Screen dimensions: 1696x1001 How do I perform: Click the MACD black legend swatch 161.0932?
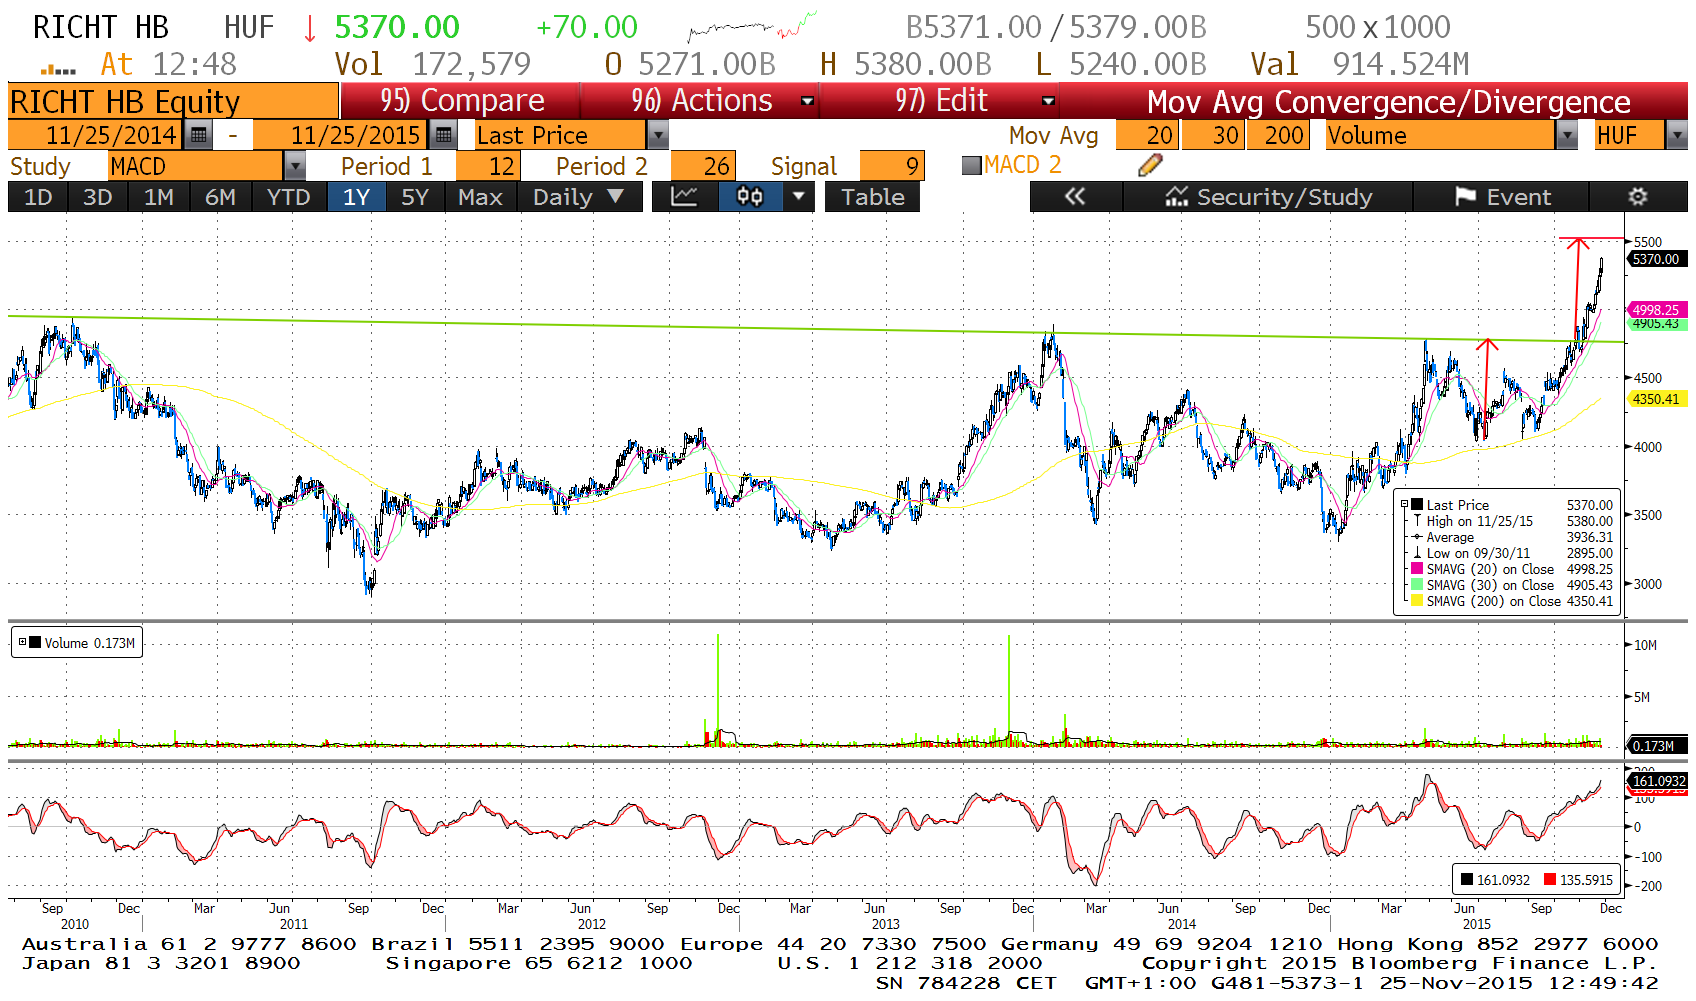(x=1467, y=880)
